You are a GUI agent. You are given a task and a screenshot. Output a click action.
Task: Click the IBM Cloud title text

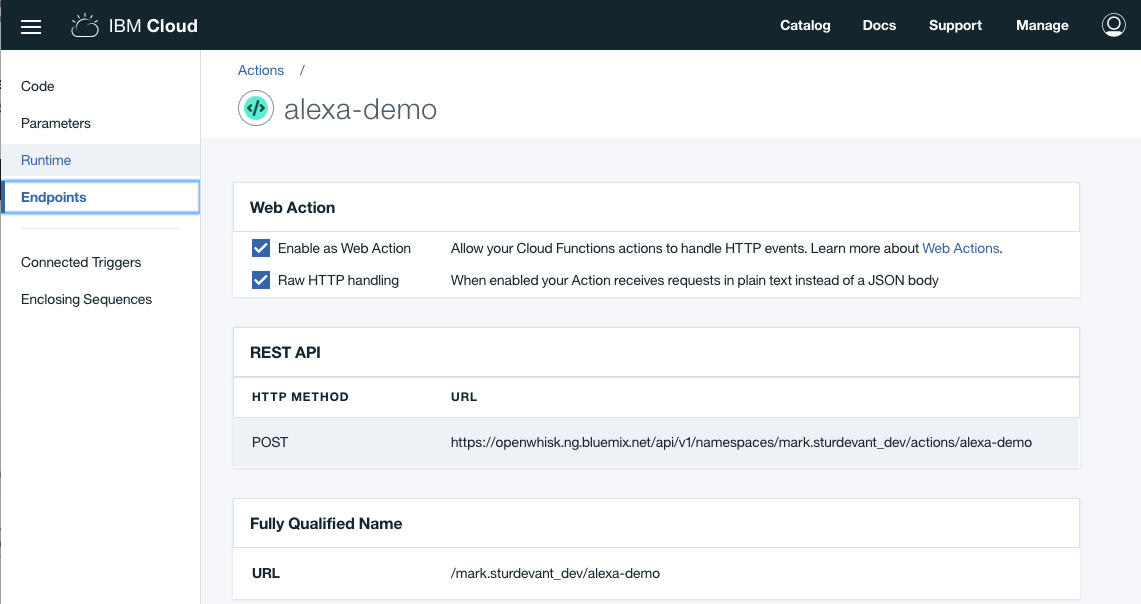153,25
